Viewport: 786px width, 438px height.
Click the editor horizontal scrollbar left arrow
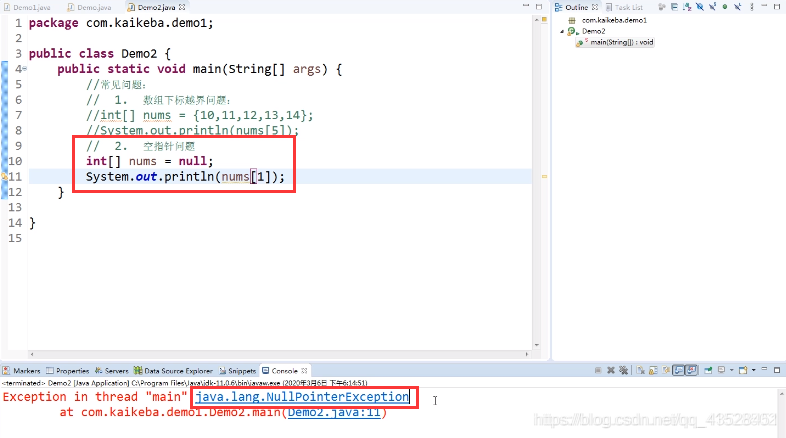[x=32, y=354]
